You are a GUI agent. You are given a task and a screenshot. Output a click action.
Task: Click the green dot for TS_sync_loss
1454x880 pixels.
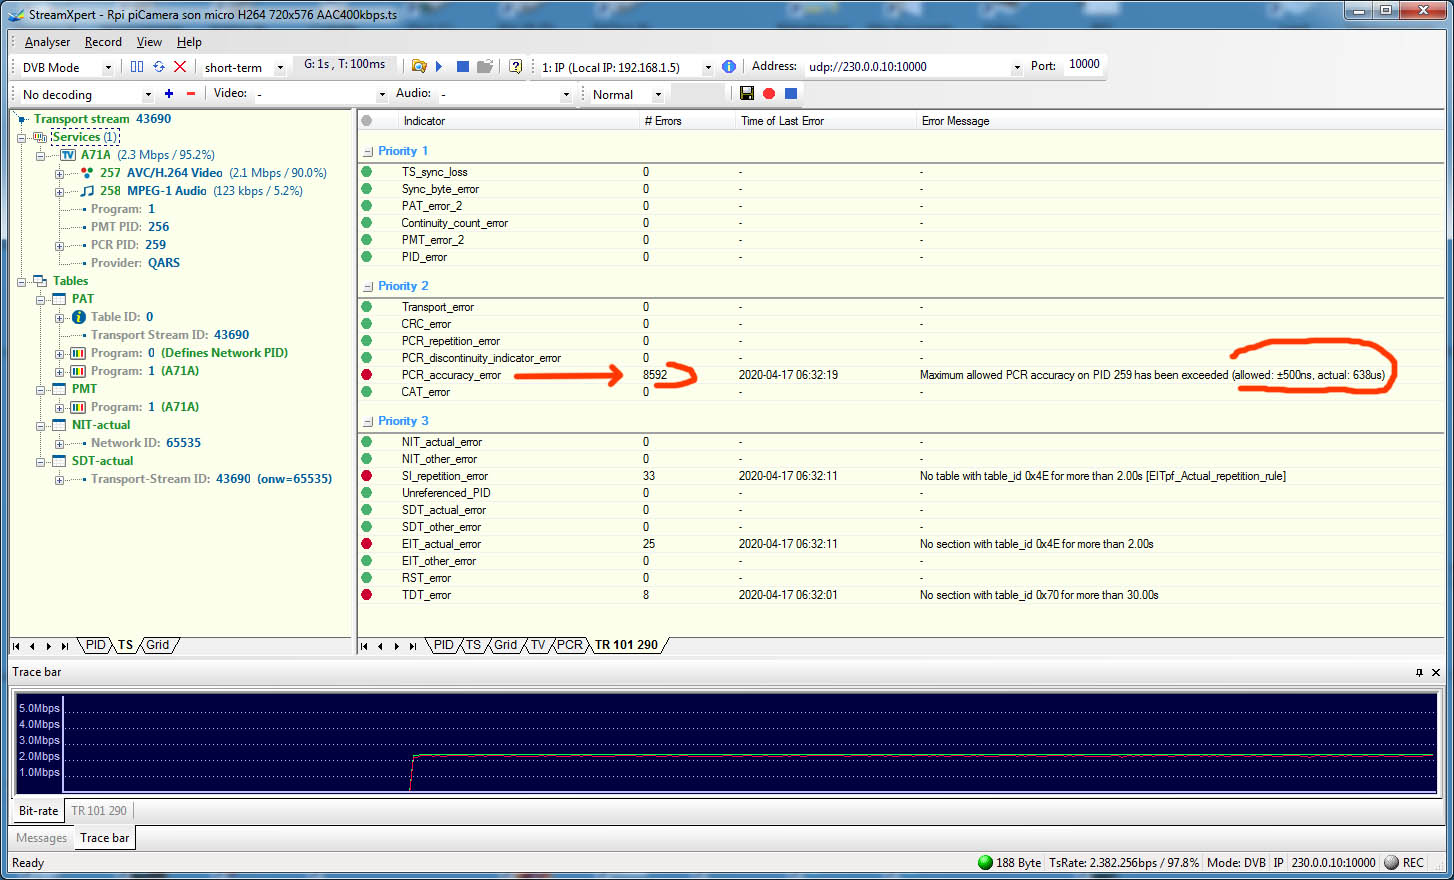[366, 172]
